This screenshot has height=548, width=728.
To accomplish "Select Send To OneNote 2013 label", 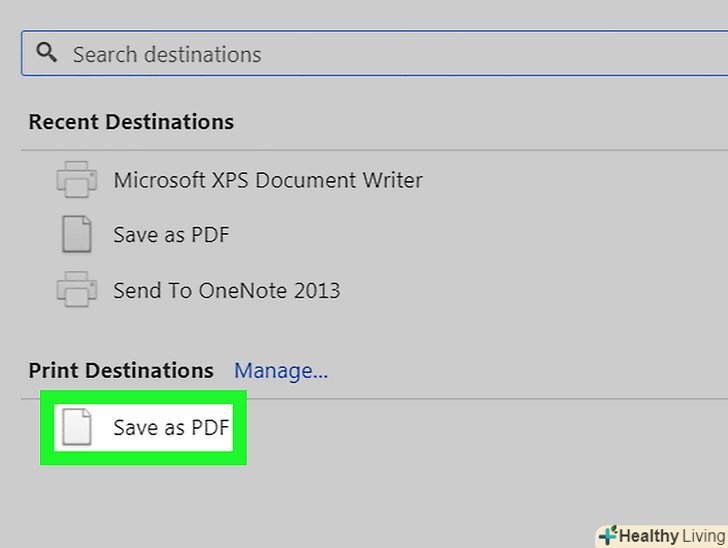I will [x=226, y=291].
